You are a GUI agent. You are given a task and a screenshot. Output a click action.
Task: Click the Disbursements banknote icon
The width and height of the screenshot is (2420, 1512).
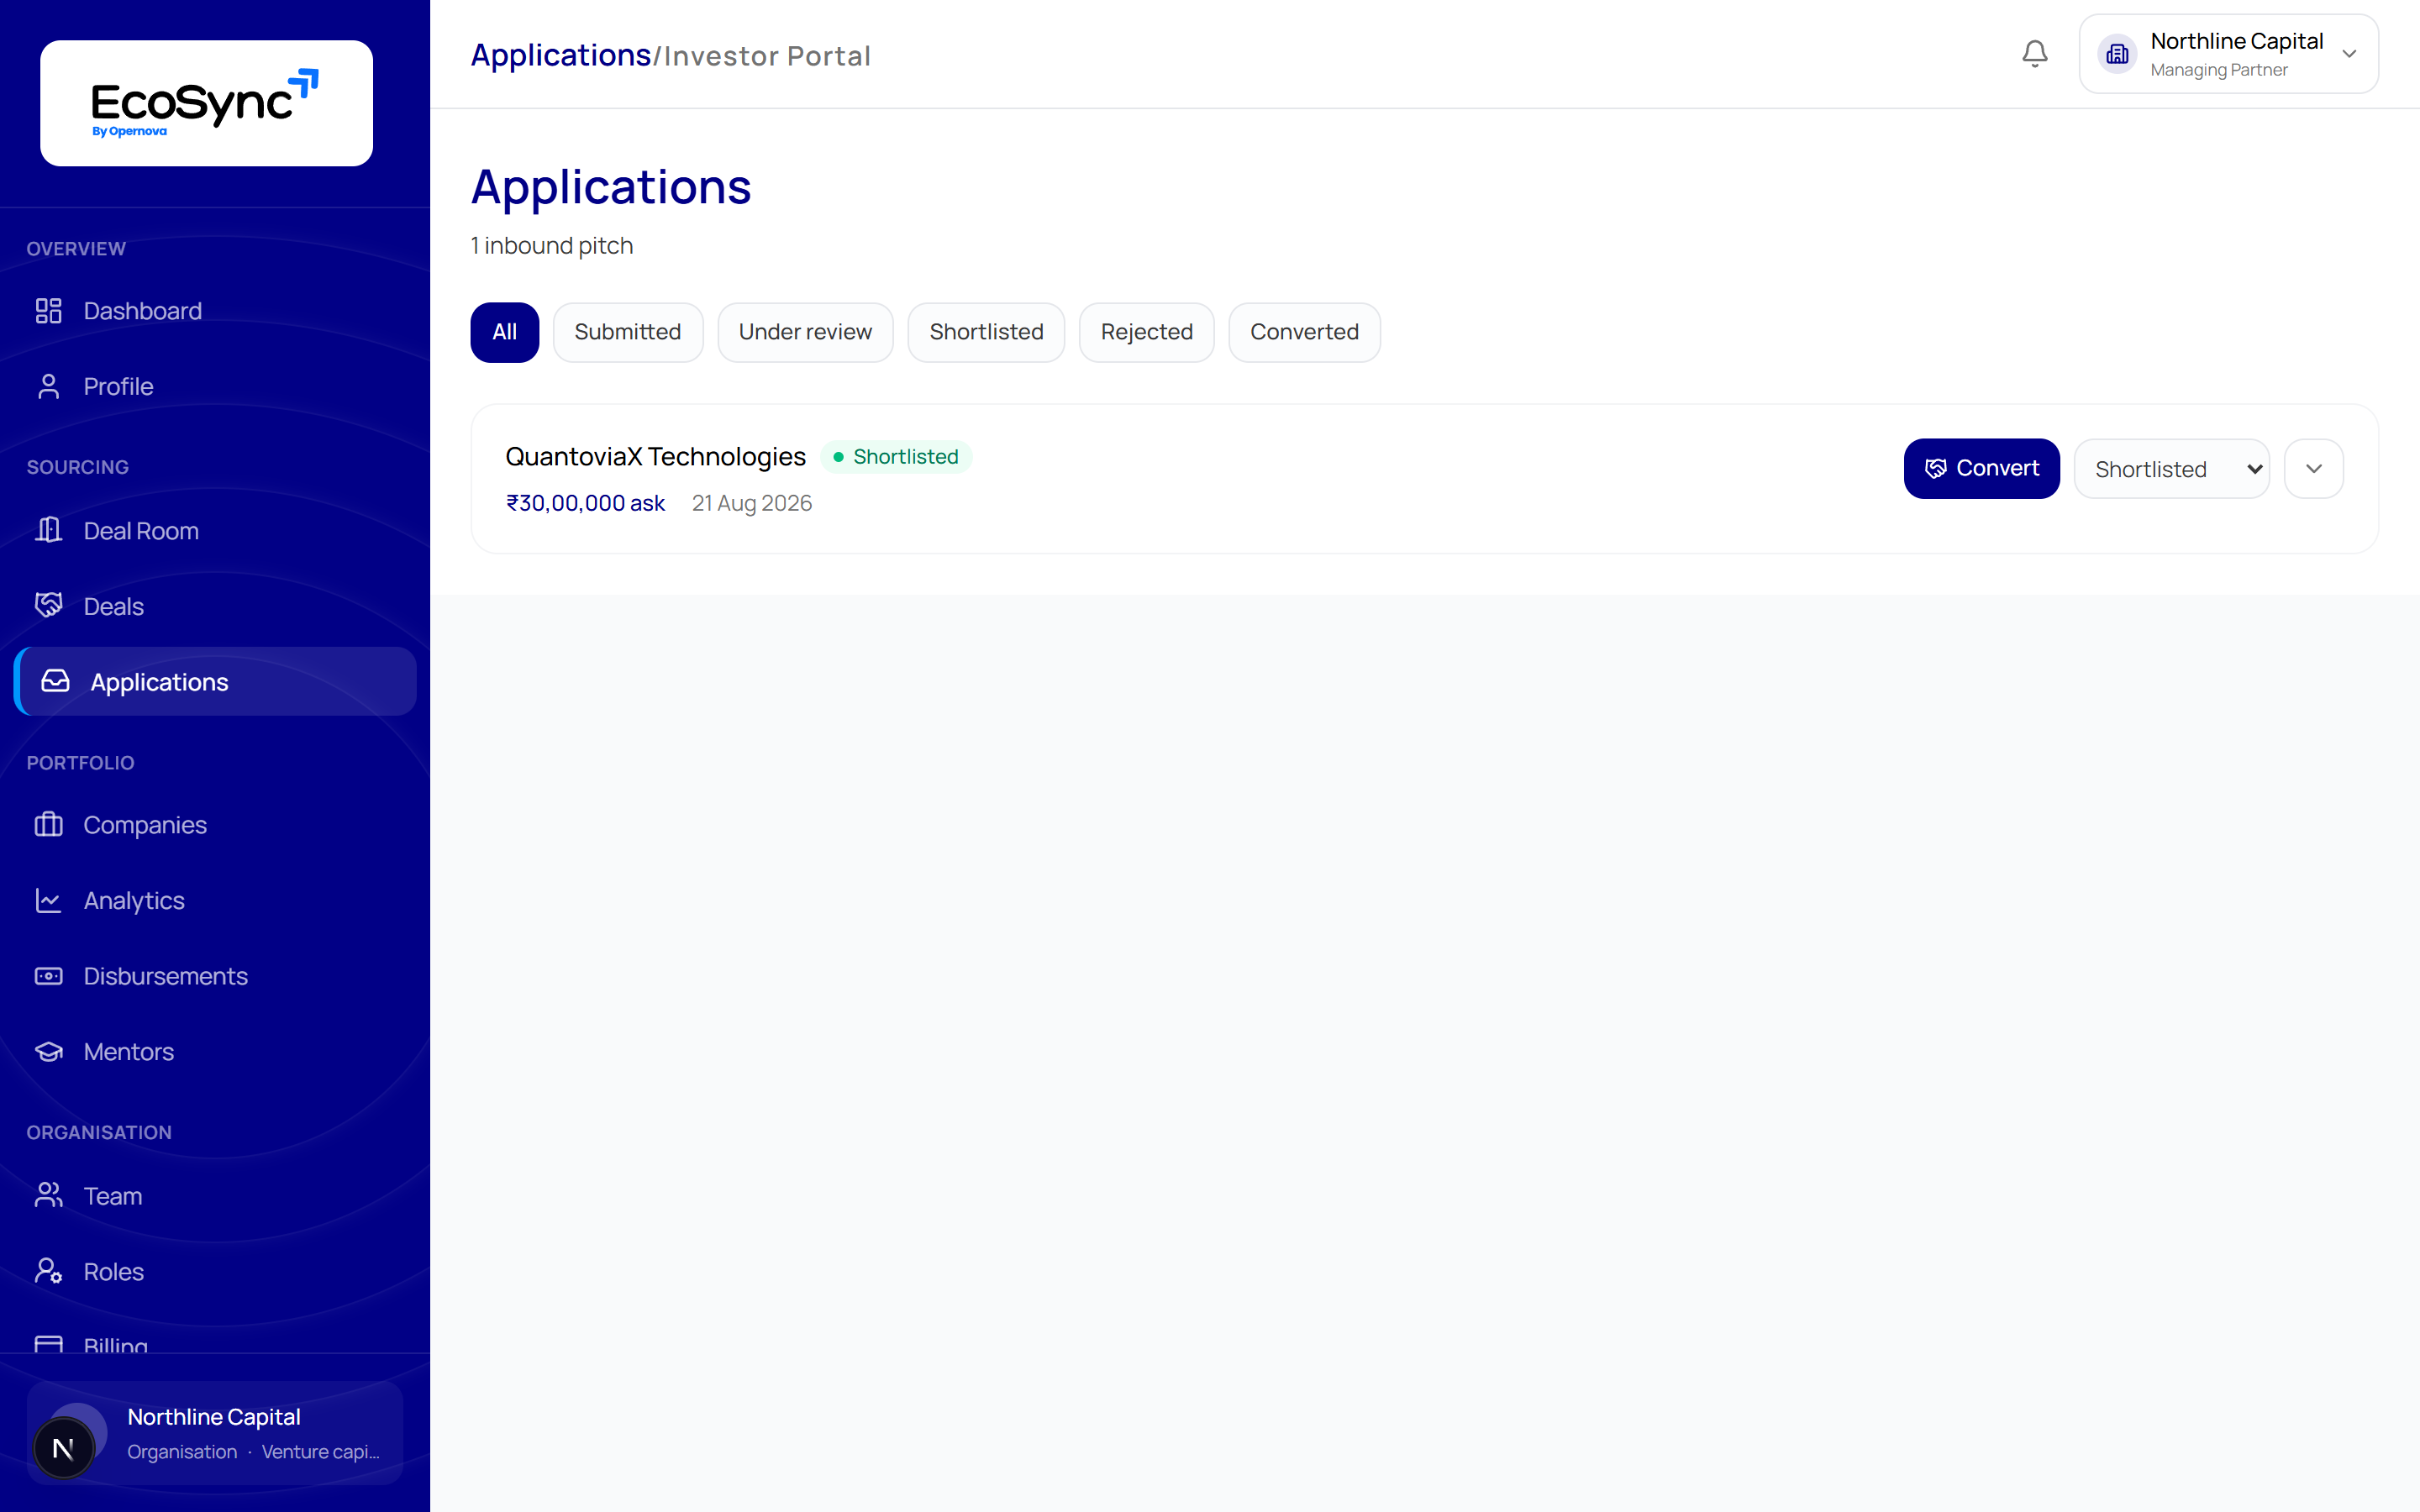49,975
